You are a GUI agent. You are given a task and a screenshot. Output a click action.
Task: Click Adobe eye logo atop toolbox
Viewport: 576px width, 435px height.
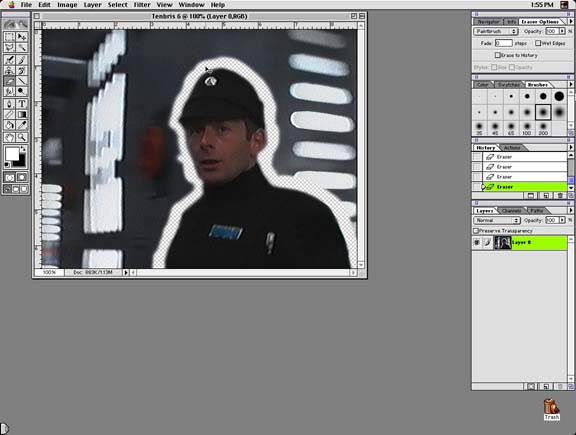coord(16,24)
